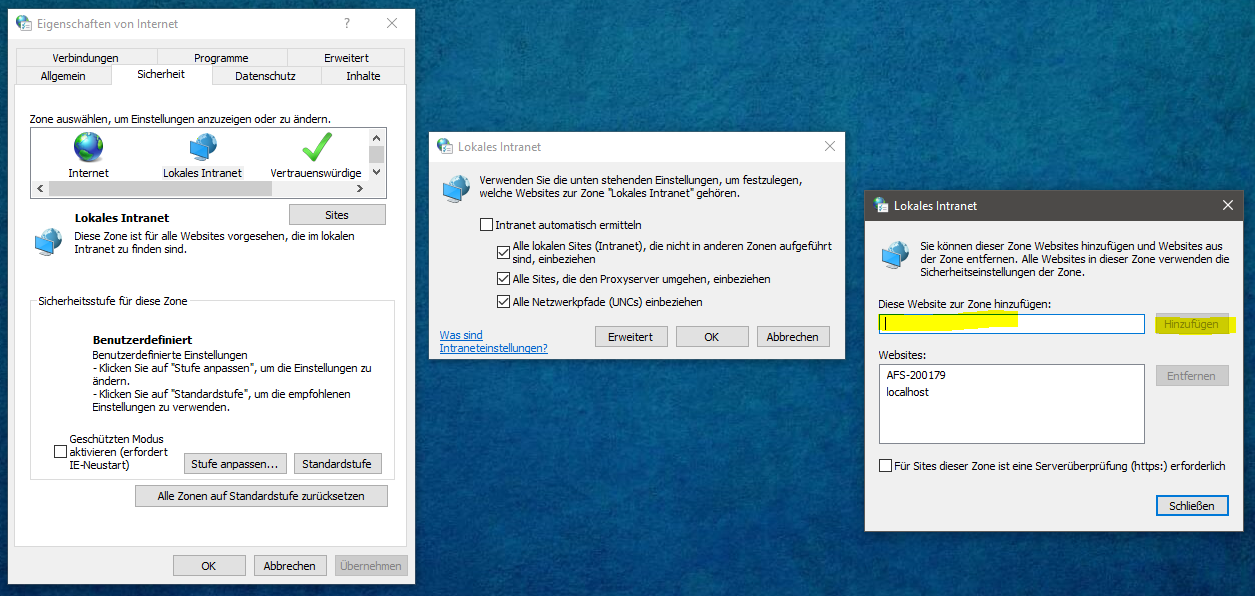This screenshot has width=1255, height=596.
Task: Click Abbrechen in the middle Lokales Intranet dialog
Action: coord(793,337)
